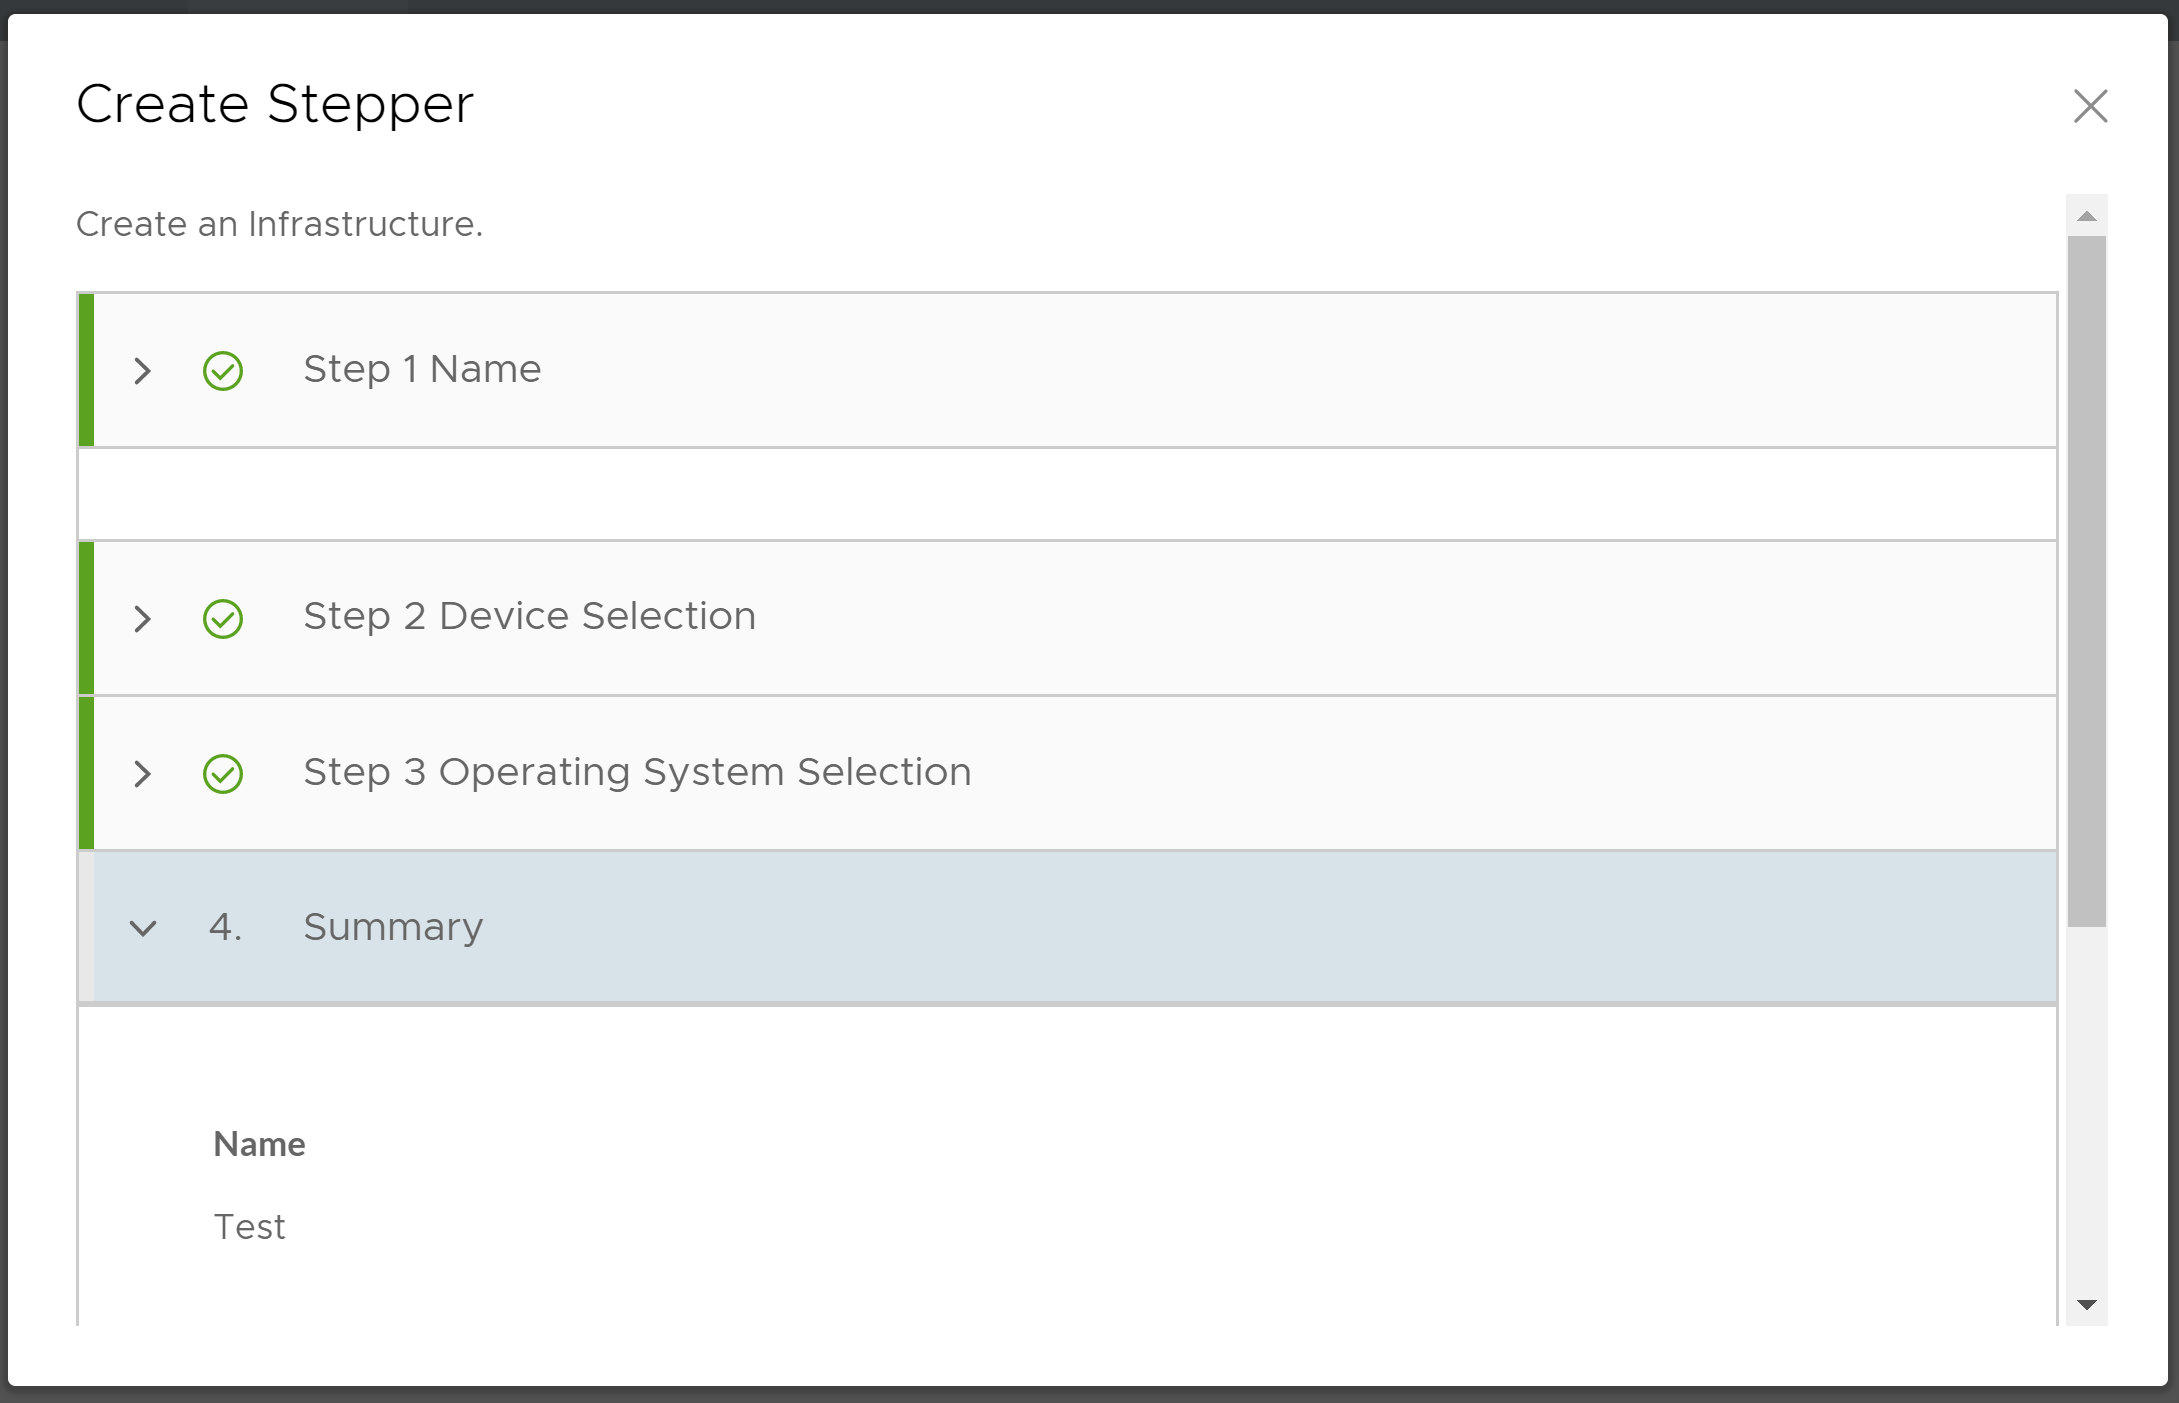Click the chevron icon beside Step 2 Device Selection

(x=143, y=619)
